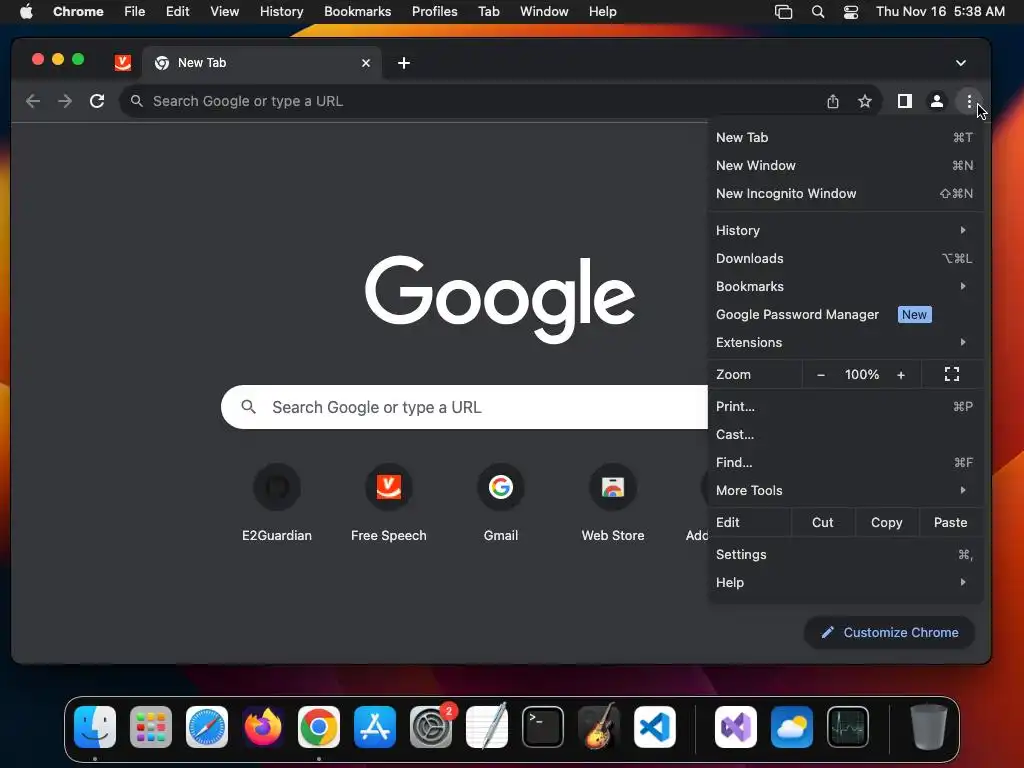The height and width of the screenshot is (768, 1024).
Task: Open the Tab menu in menu bar
Action: (488, 11)
